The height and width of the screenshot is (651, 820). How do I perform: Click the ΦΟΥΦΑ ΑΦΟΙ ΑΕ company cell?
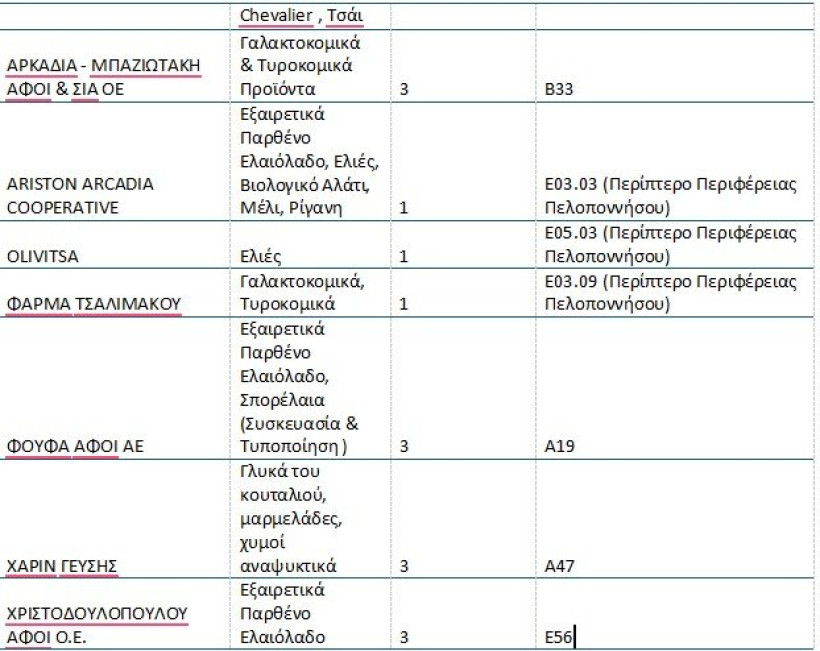point(75,446)
